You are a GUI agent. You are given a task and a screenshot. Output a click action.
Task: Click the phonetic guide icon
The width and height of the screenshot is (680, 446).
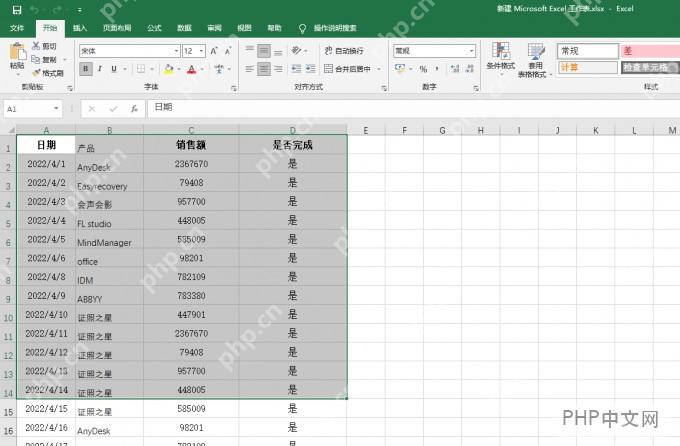[219, 69]
